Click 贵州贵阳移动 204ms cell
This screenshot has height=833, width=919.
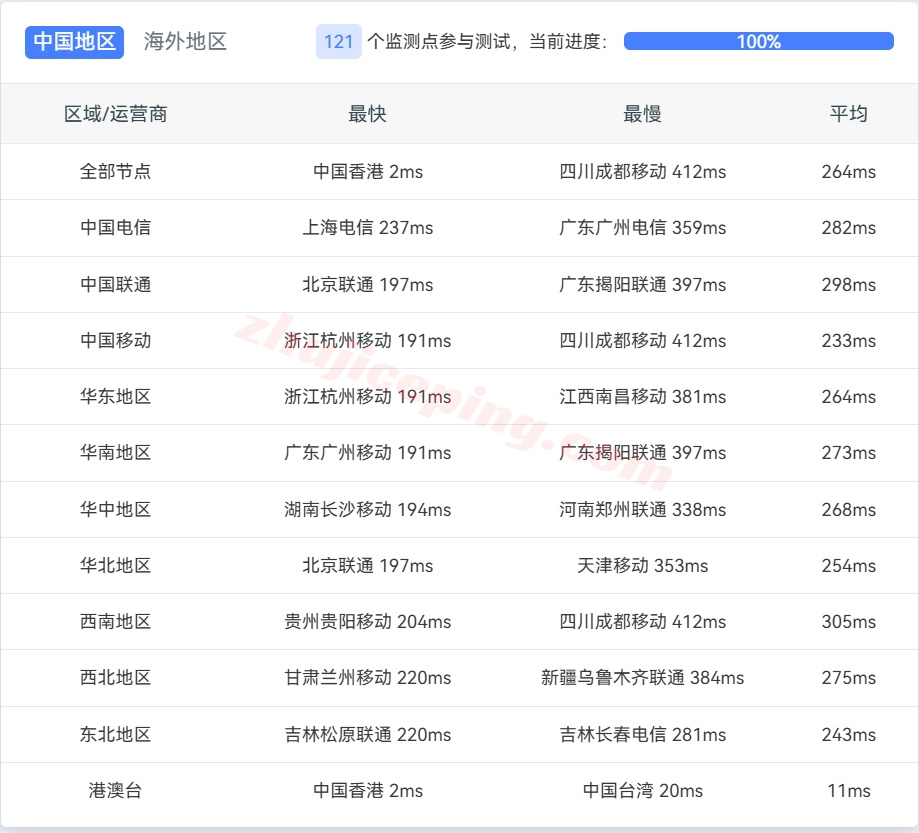367,621
